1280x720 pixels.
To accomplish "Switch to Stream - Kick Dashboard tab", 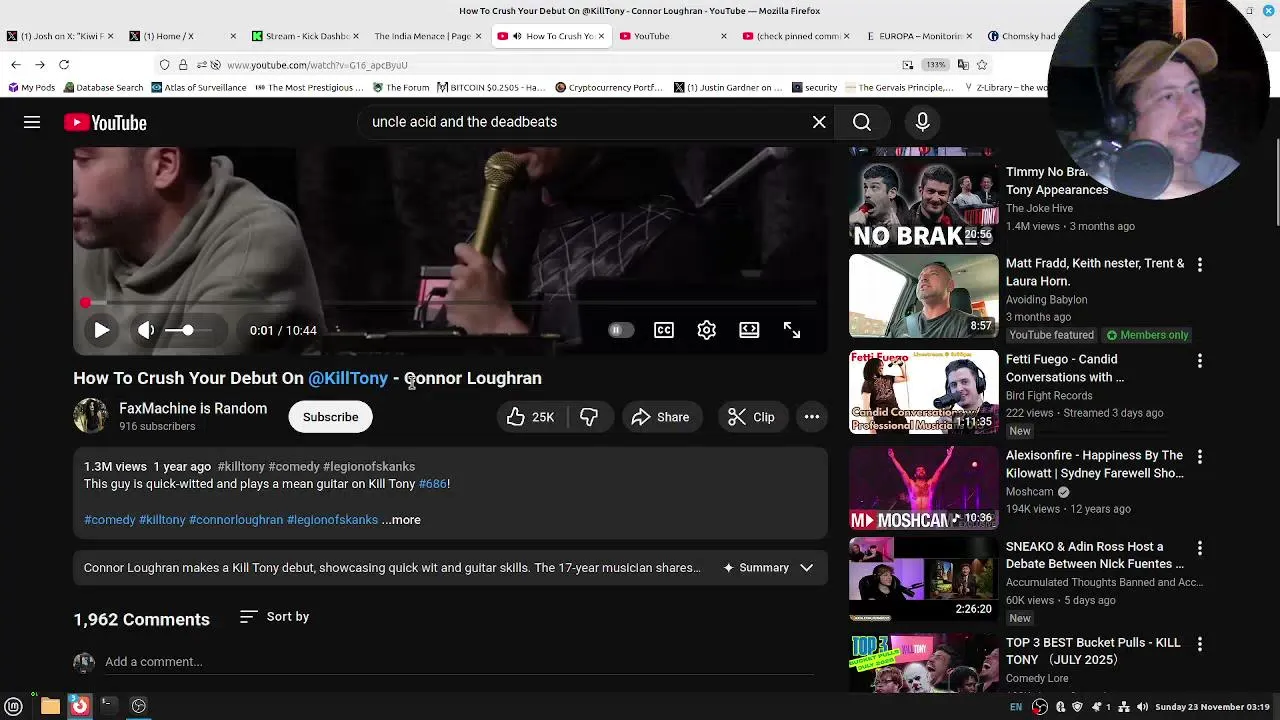I will point(303,36).
